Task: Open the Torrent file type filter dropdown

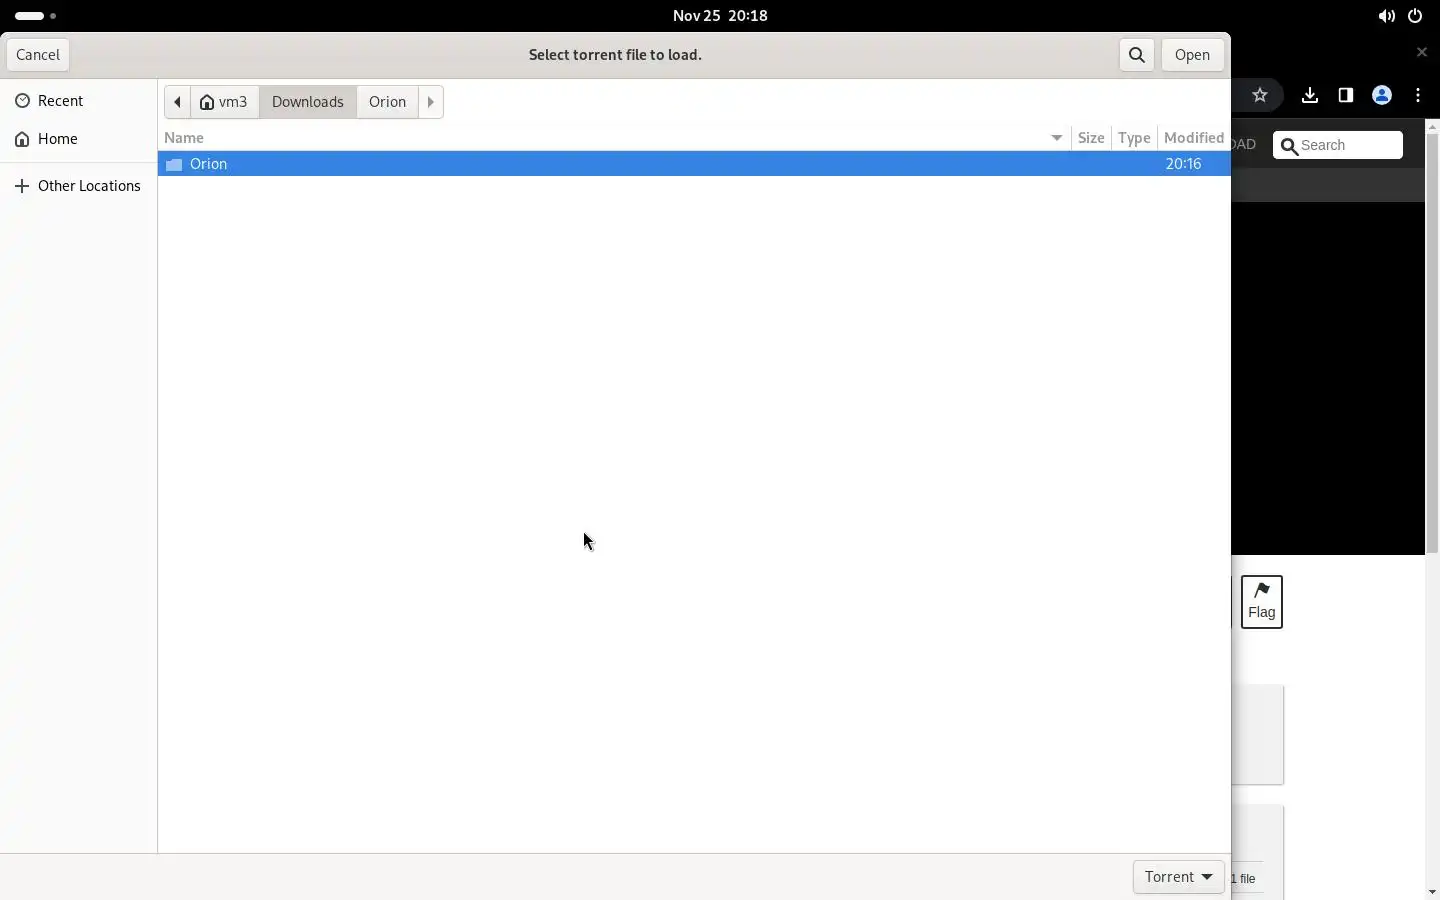Action: 1179,877
